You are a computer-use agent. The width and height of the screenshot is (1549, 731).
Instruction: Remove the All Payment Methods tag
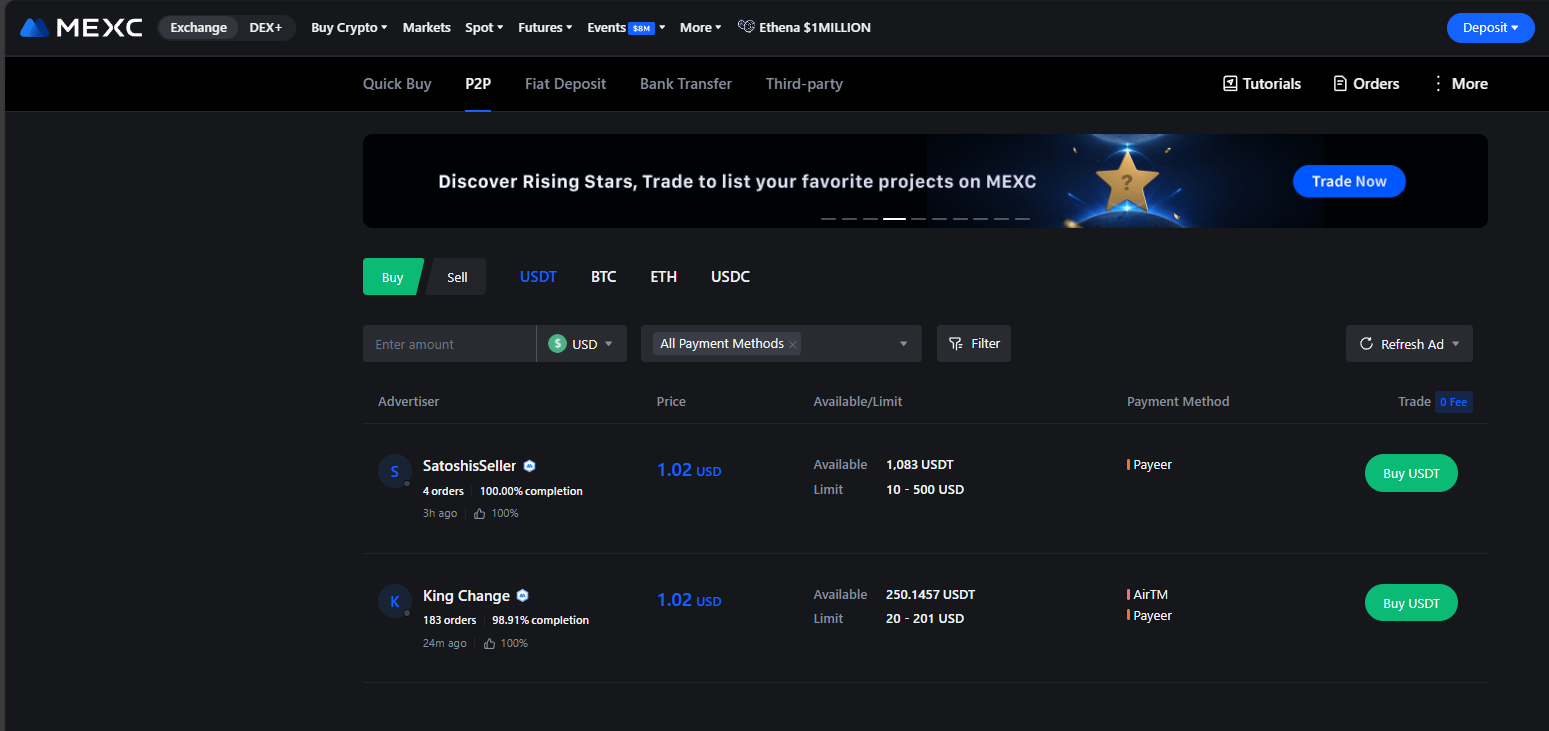pyautogui.click(x=793, y=344)
